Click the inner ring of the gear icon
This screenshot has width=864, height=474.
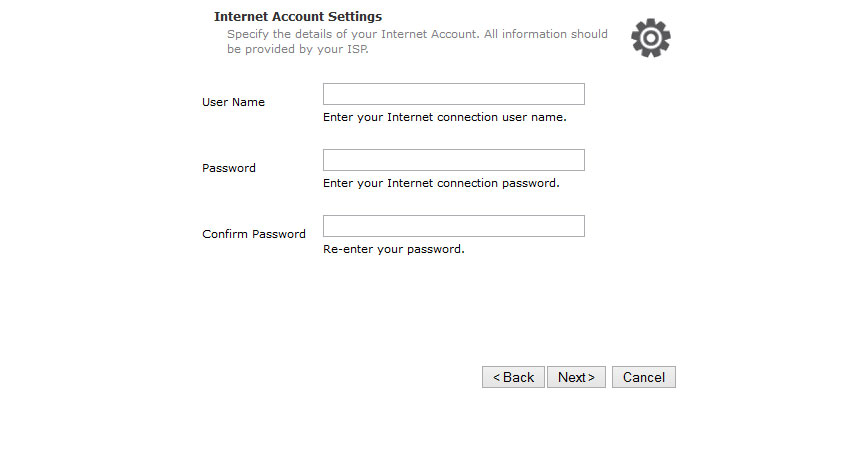click(651, 38)
